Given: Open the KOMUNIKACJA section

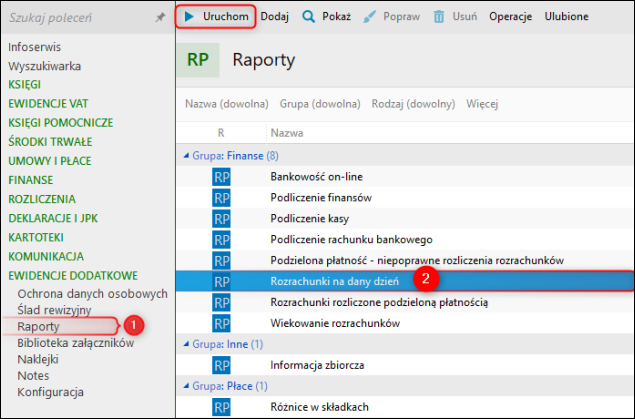Looking at the screenshot, I should click(46, 257).
